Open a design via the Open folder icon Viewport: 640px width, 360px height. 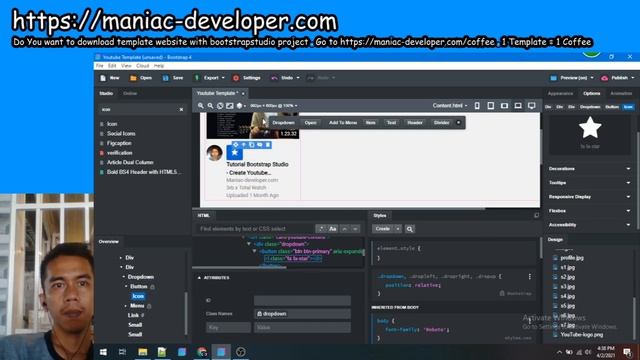click(133, 78)
